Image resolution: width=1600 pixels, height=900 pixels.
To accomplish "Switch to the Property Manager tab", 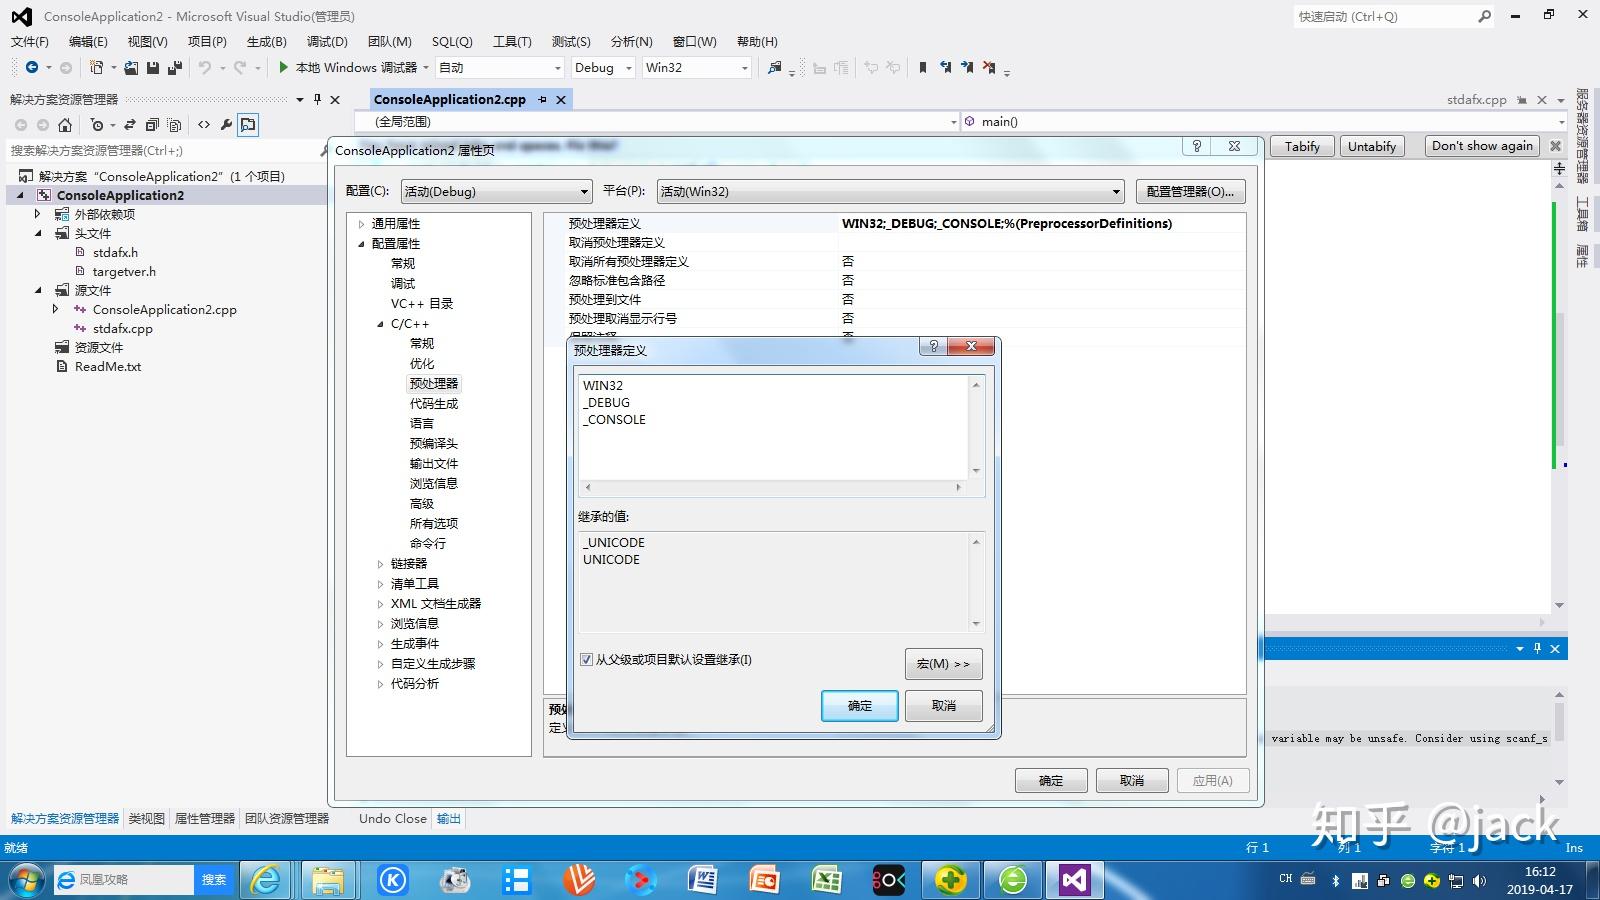I will pos(205,818).
